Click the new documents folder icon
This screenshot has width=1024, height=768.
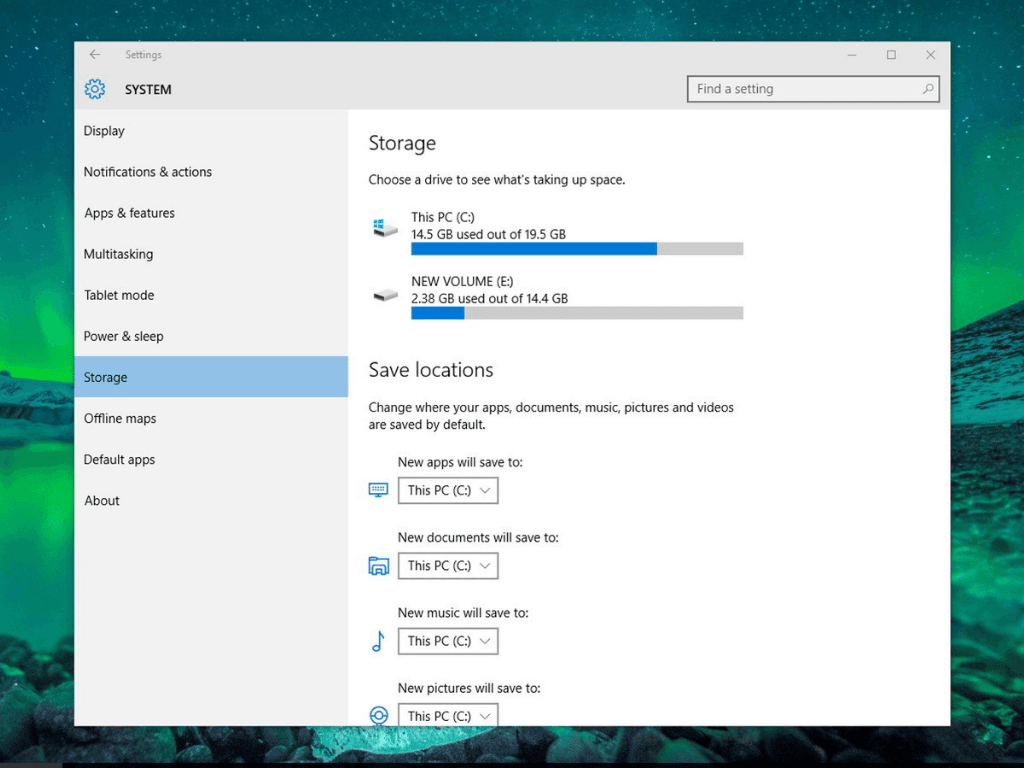pos(378,566)
